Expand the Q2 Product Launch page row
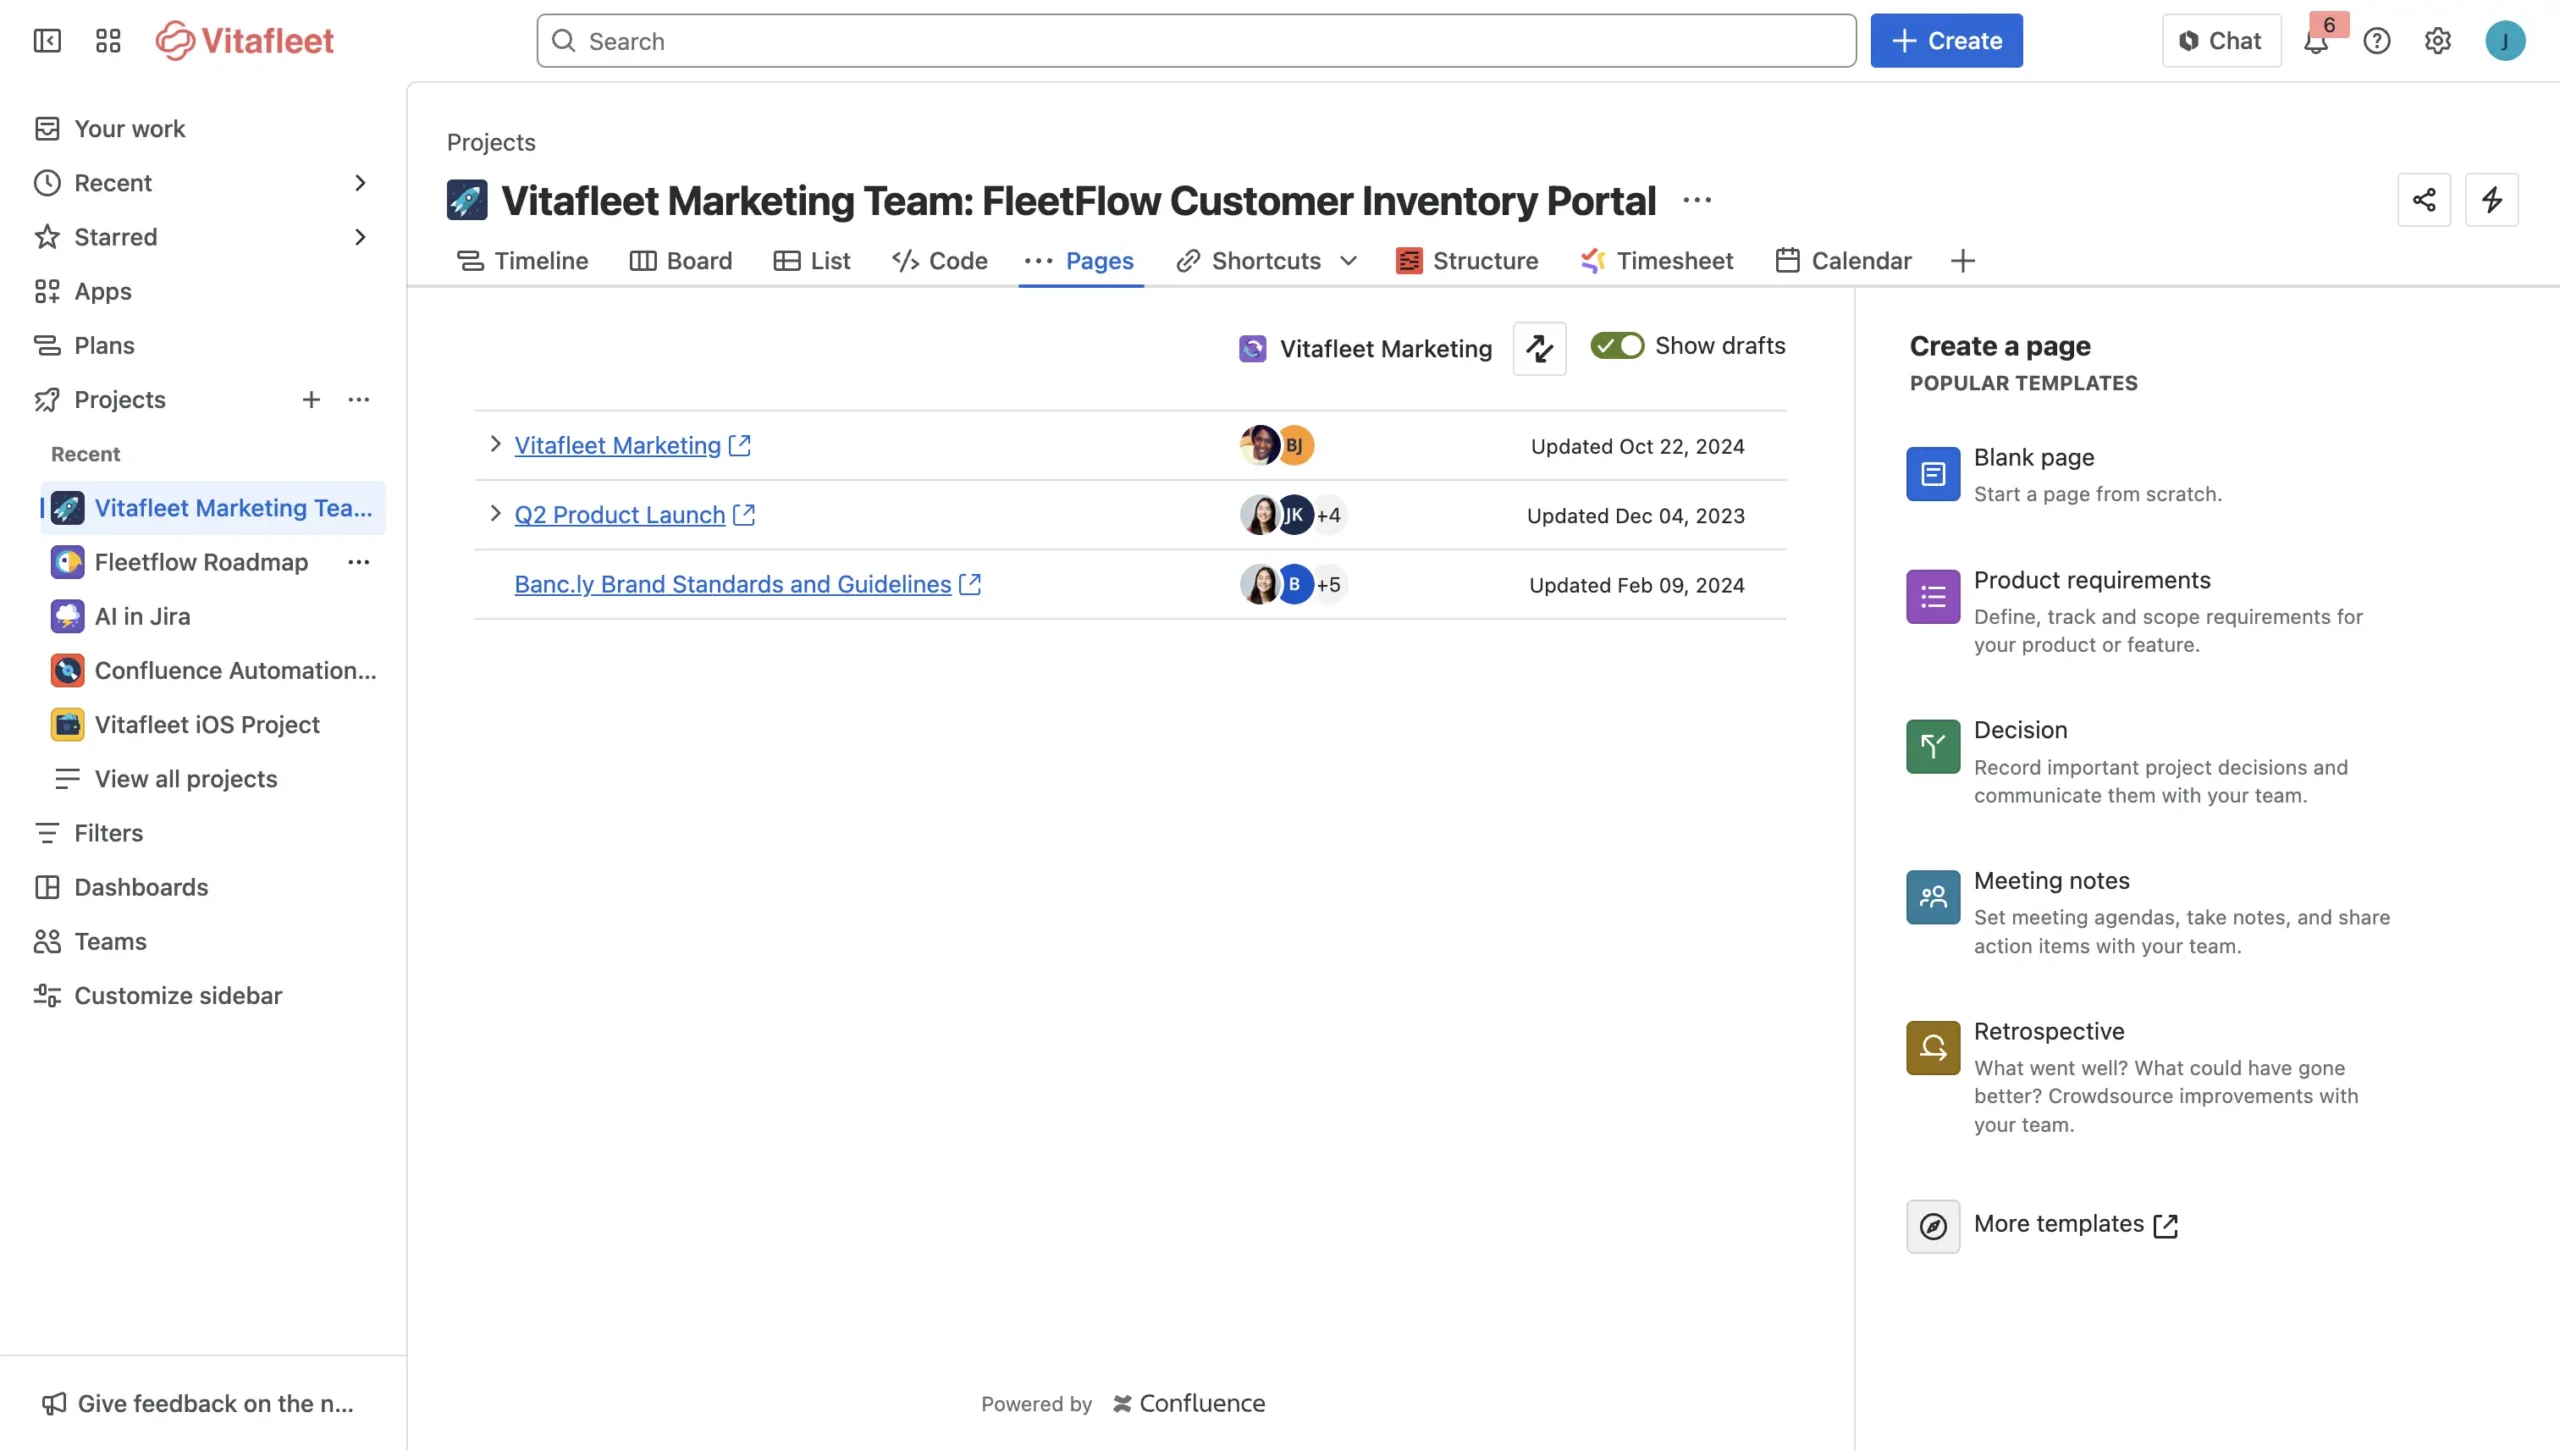 (495, 514)
